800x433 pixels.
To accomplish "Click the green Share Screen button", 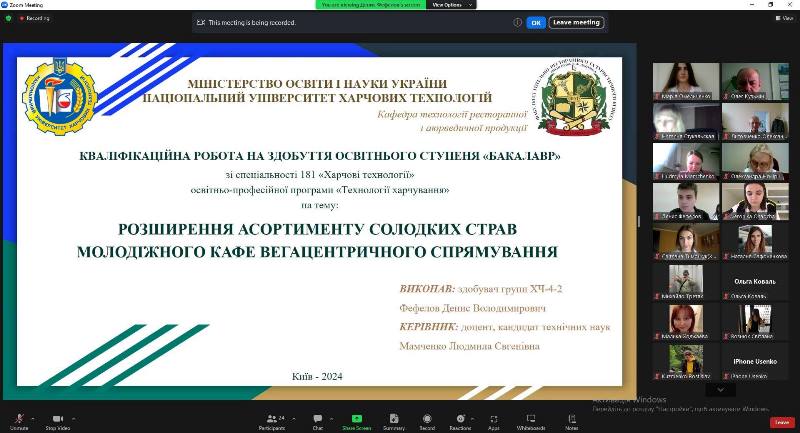I will 357,421.
